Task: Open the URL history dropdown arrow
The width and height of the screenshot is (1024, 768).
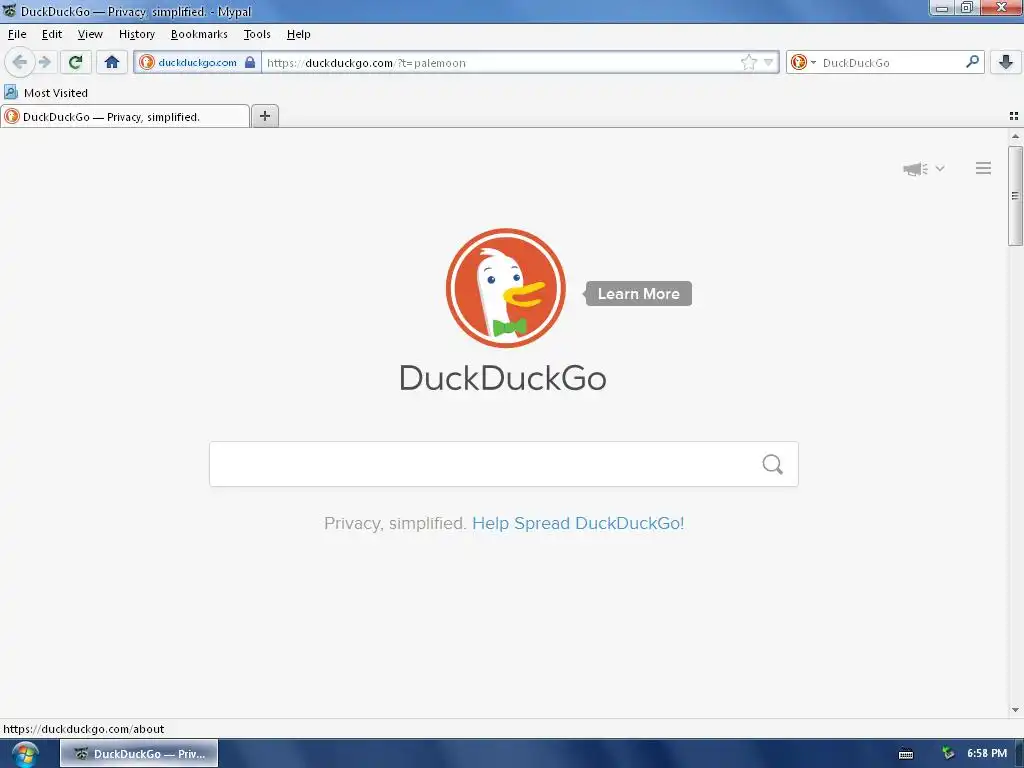Action: coord(769,63)
